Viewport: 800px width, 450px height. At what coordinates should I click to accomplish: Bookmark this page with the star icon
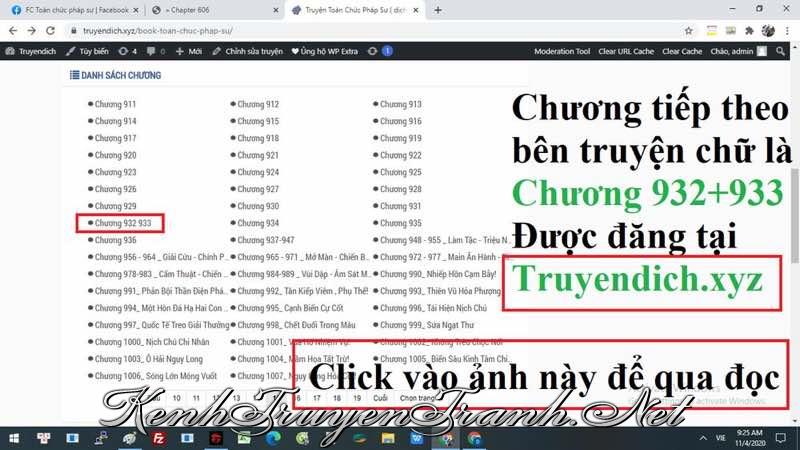[688, 31]
